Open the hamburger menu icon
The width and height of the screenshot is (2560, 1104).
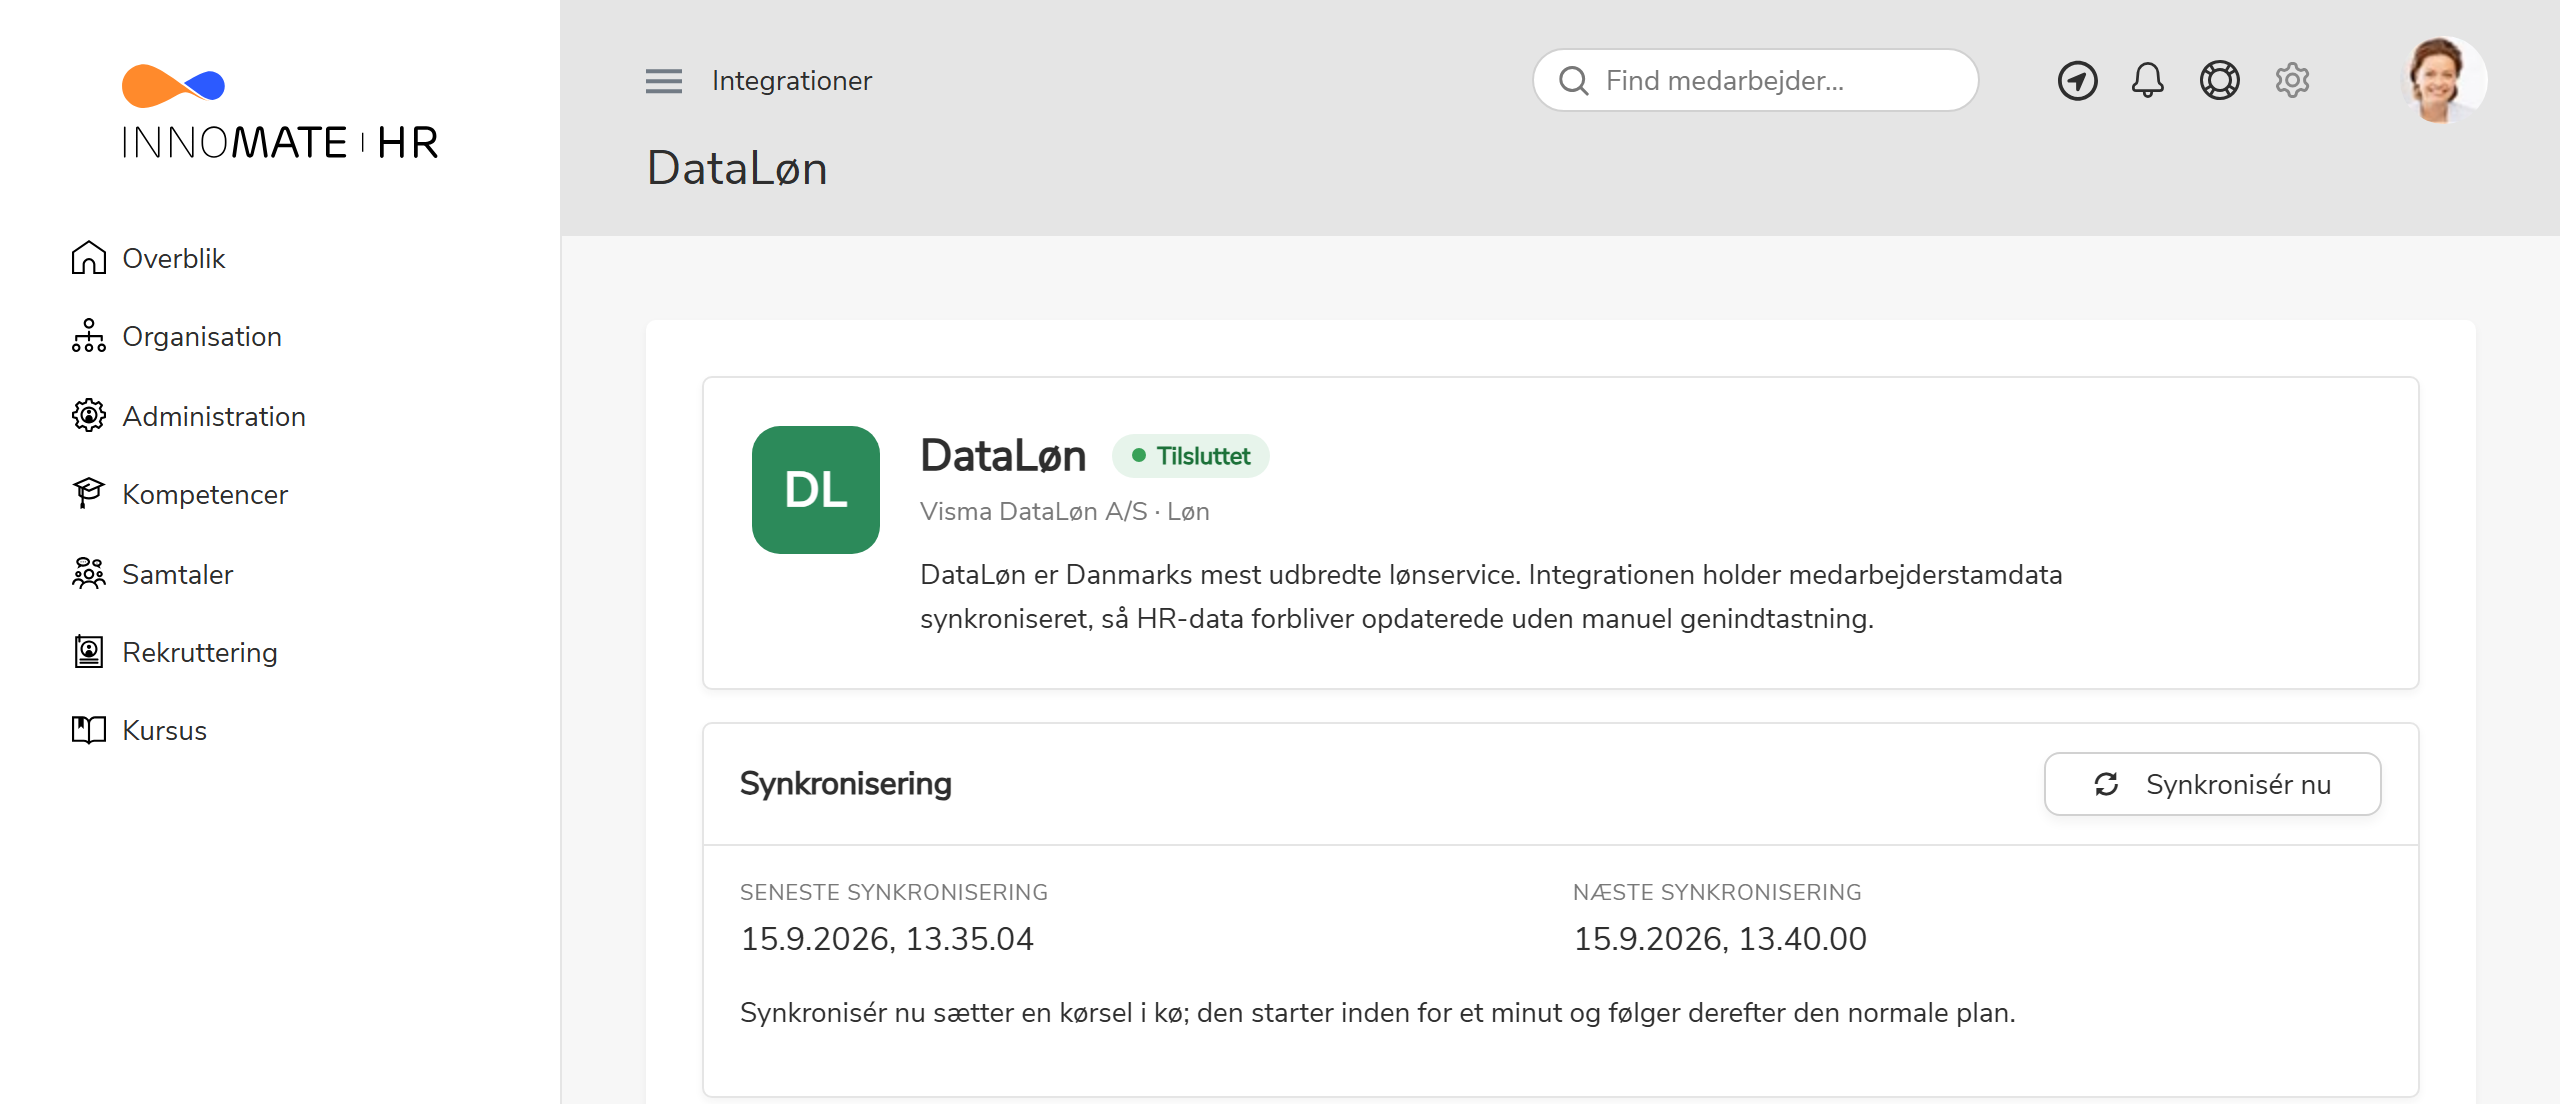coord(664,81)
